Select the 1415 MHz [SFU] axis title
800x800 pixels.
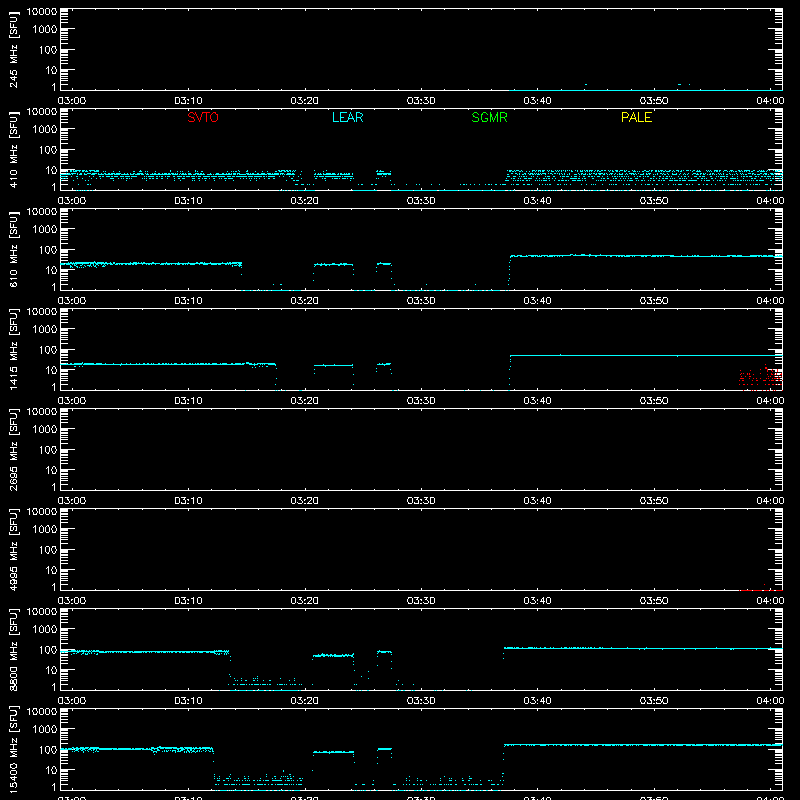point(13,349)
